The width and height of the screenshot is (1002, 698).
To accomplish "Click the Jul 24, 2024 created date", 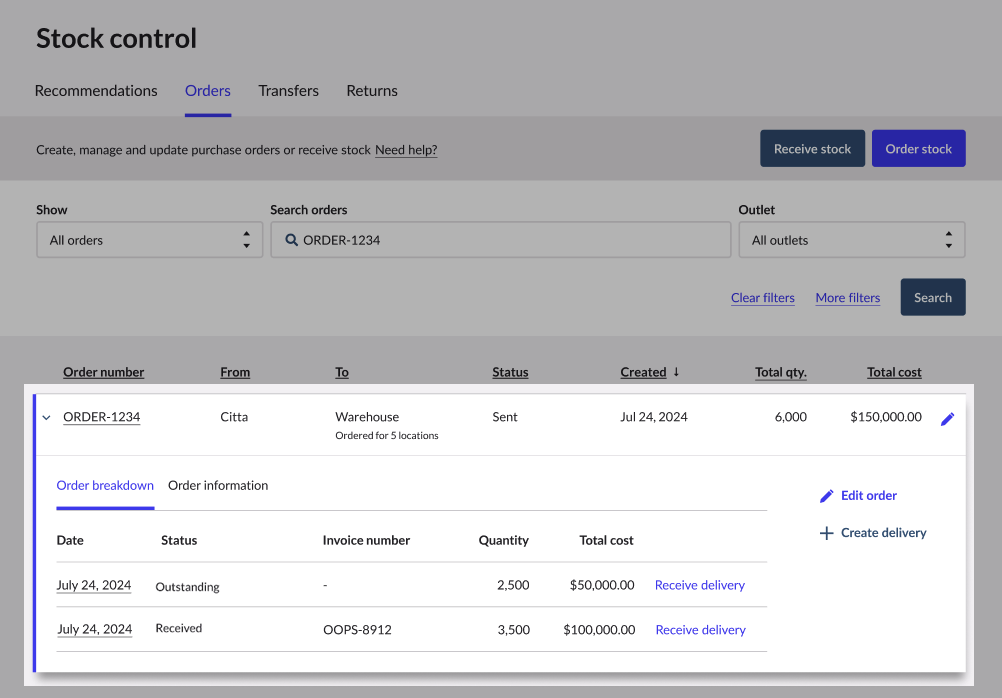I will (654, 417).
